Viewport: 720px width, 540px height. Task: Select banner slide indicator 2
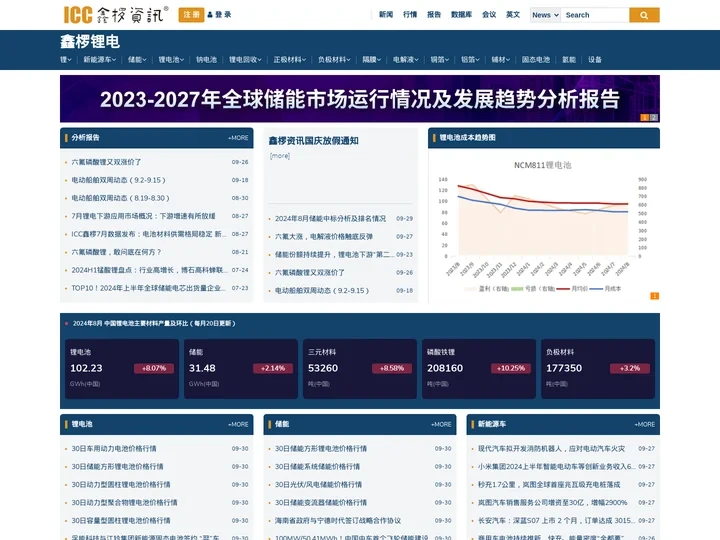click(x=654, y=118)
